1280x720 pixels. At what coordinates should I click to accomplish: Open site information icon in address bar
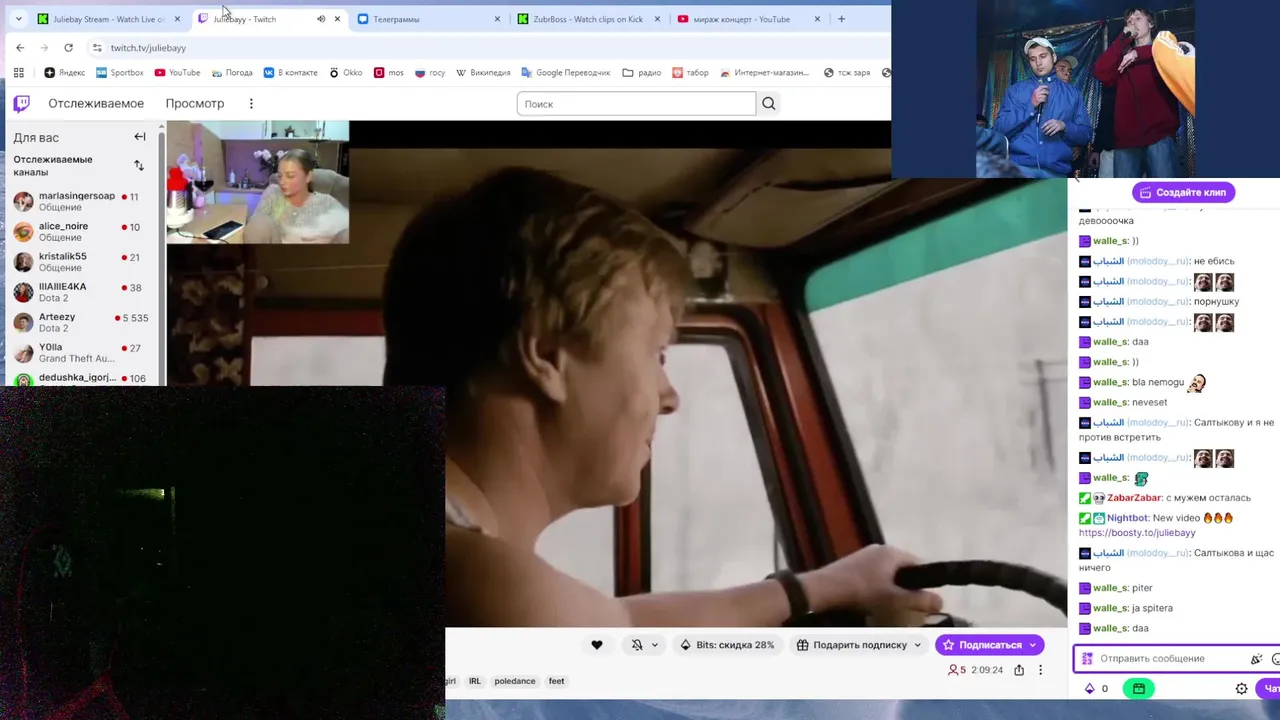(96, 47)
